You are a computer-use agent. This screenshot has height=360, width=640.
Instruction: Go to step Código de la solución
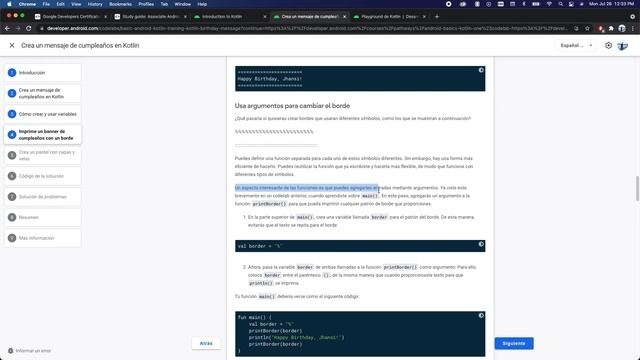[43, 176]
